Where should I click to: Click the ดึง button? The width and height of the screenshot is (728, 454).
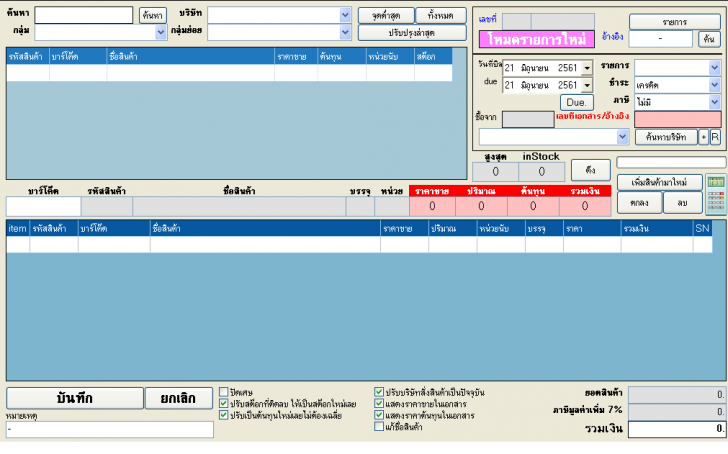tap(591, 170)
